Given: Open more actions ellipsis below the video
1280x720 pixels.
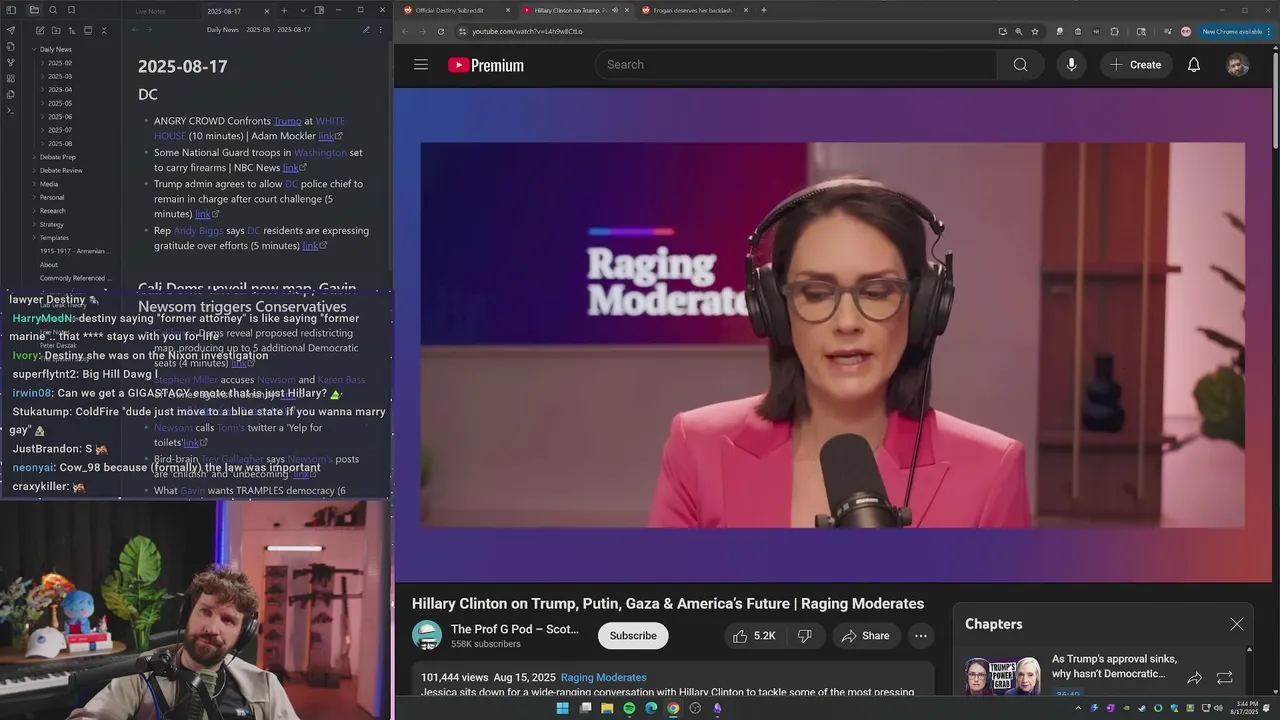Looking at the screenshot, I should pyautogui.click(x=921, y=636).
